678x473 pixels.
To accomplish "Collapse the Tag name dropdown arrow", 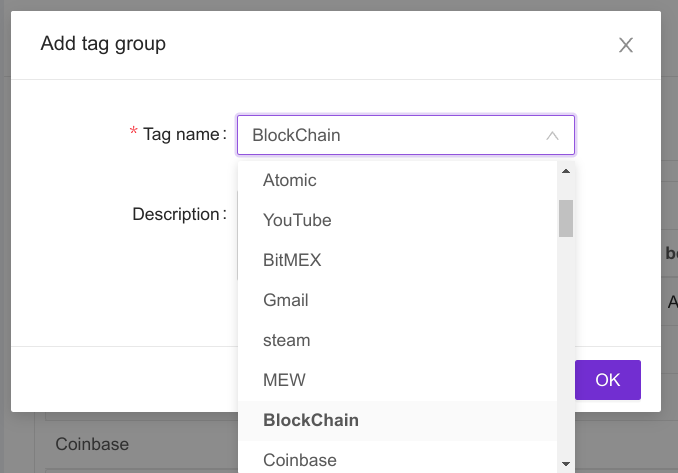I will pyautogui.click(x=552, y=135).
